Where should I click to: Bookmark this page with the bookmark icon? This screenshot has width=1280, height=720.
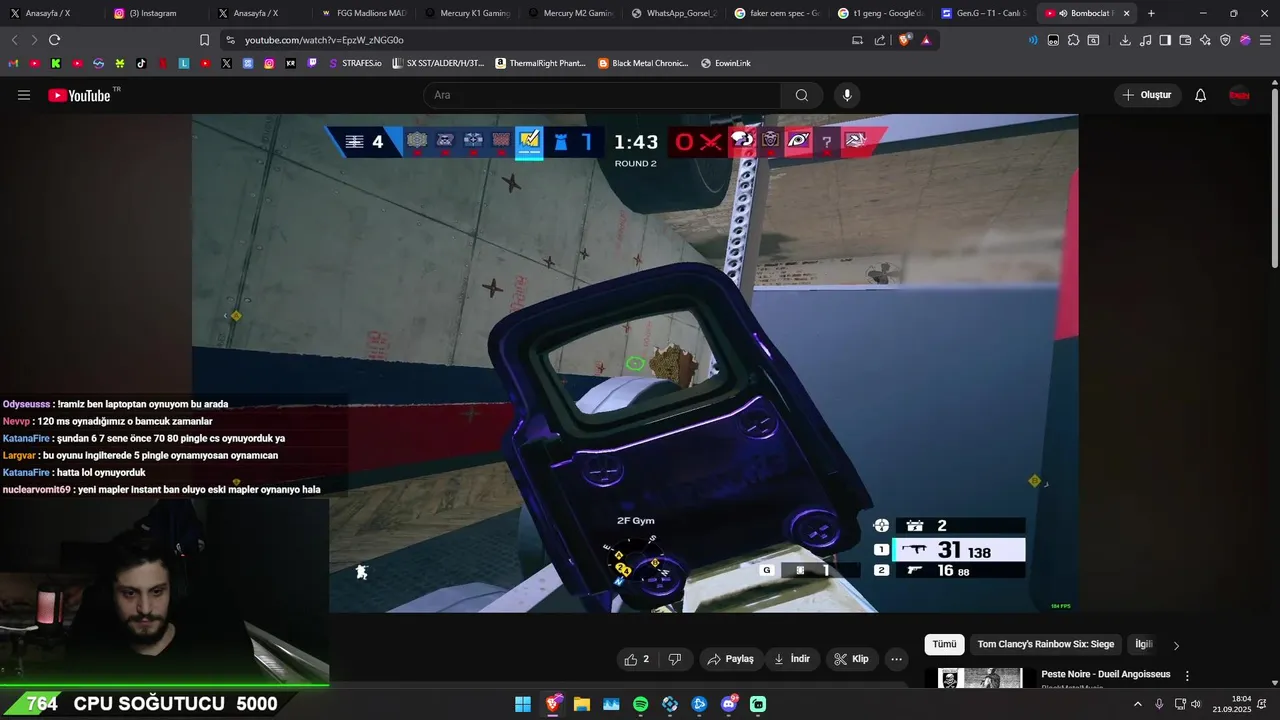point(204,40)
